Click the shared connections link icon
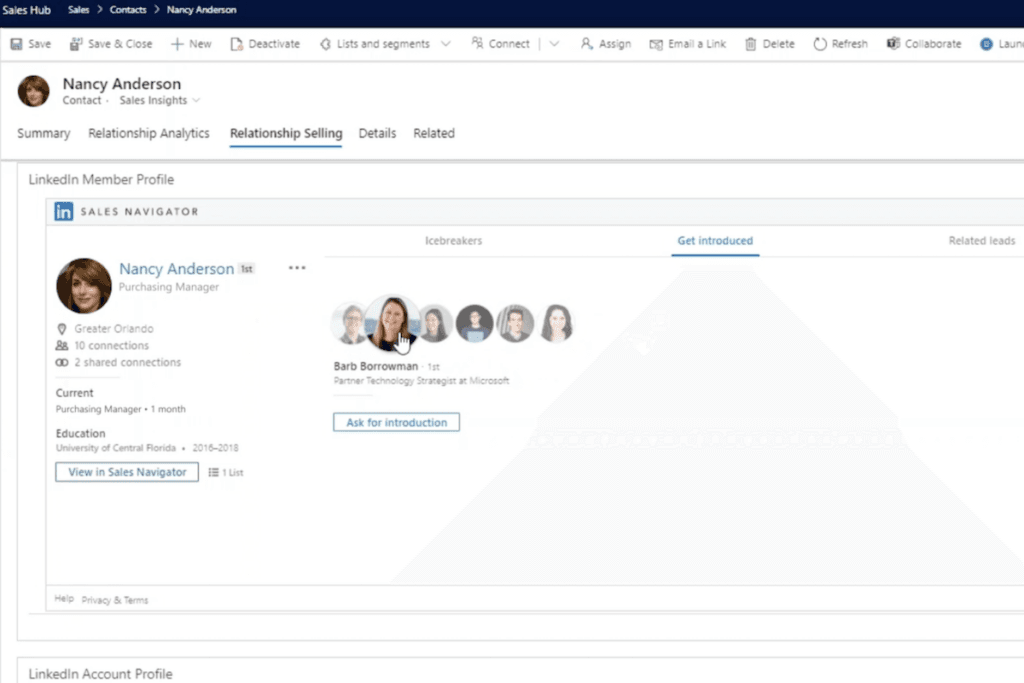1024x683 pixels. click(x=62, y=362)
